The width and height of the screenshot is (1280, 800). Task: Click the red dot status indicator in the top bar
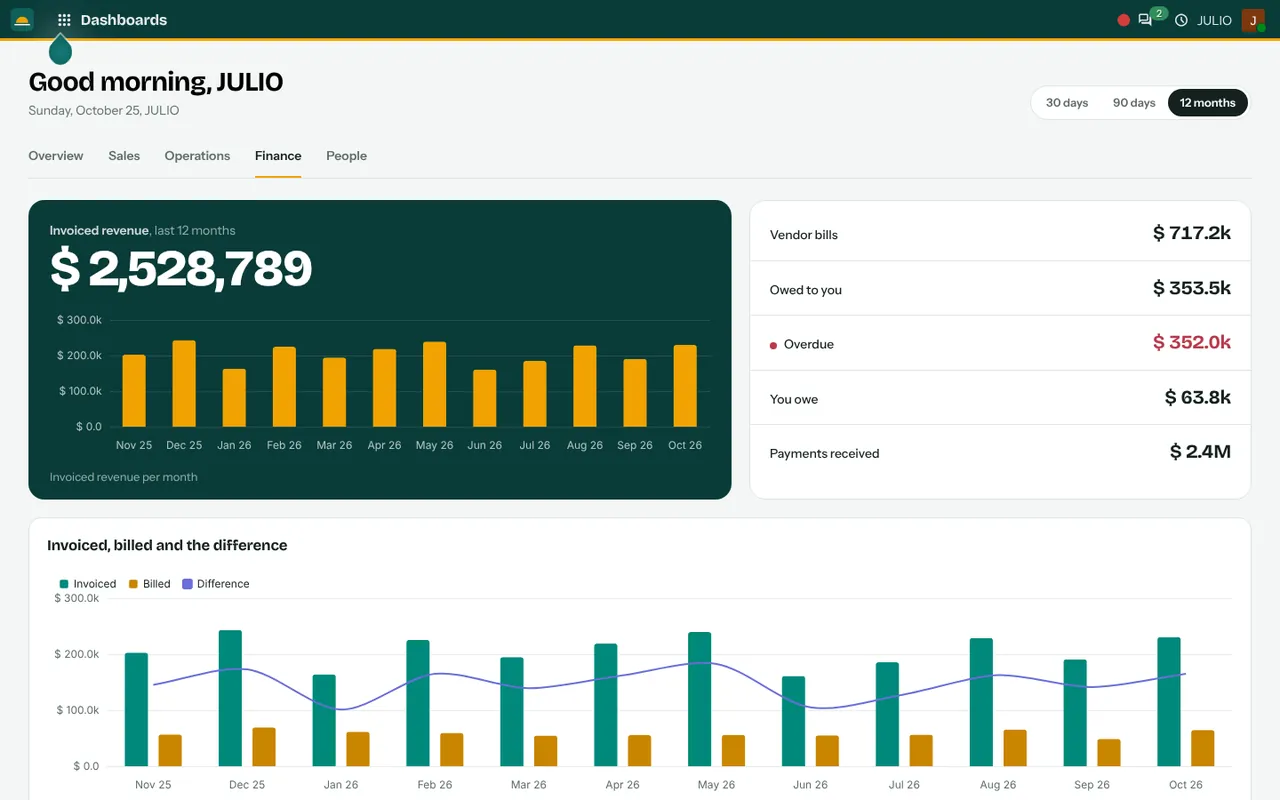coord(1123,20)
